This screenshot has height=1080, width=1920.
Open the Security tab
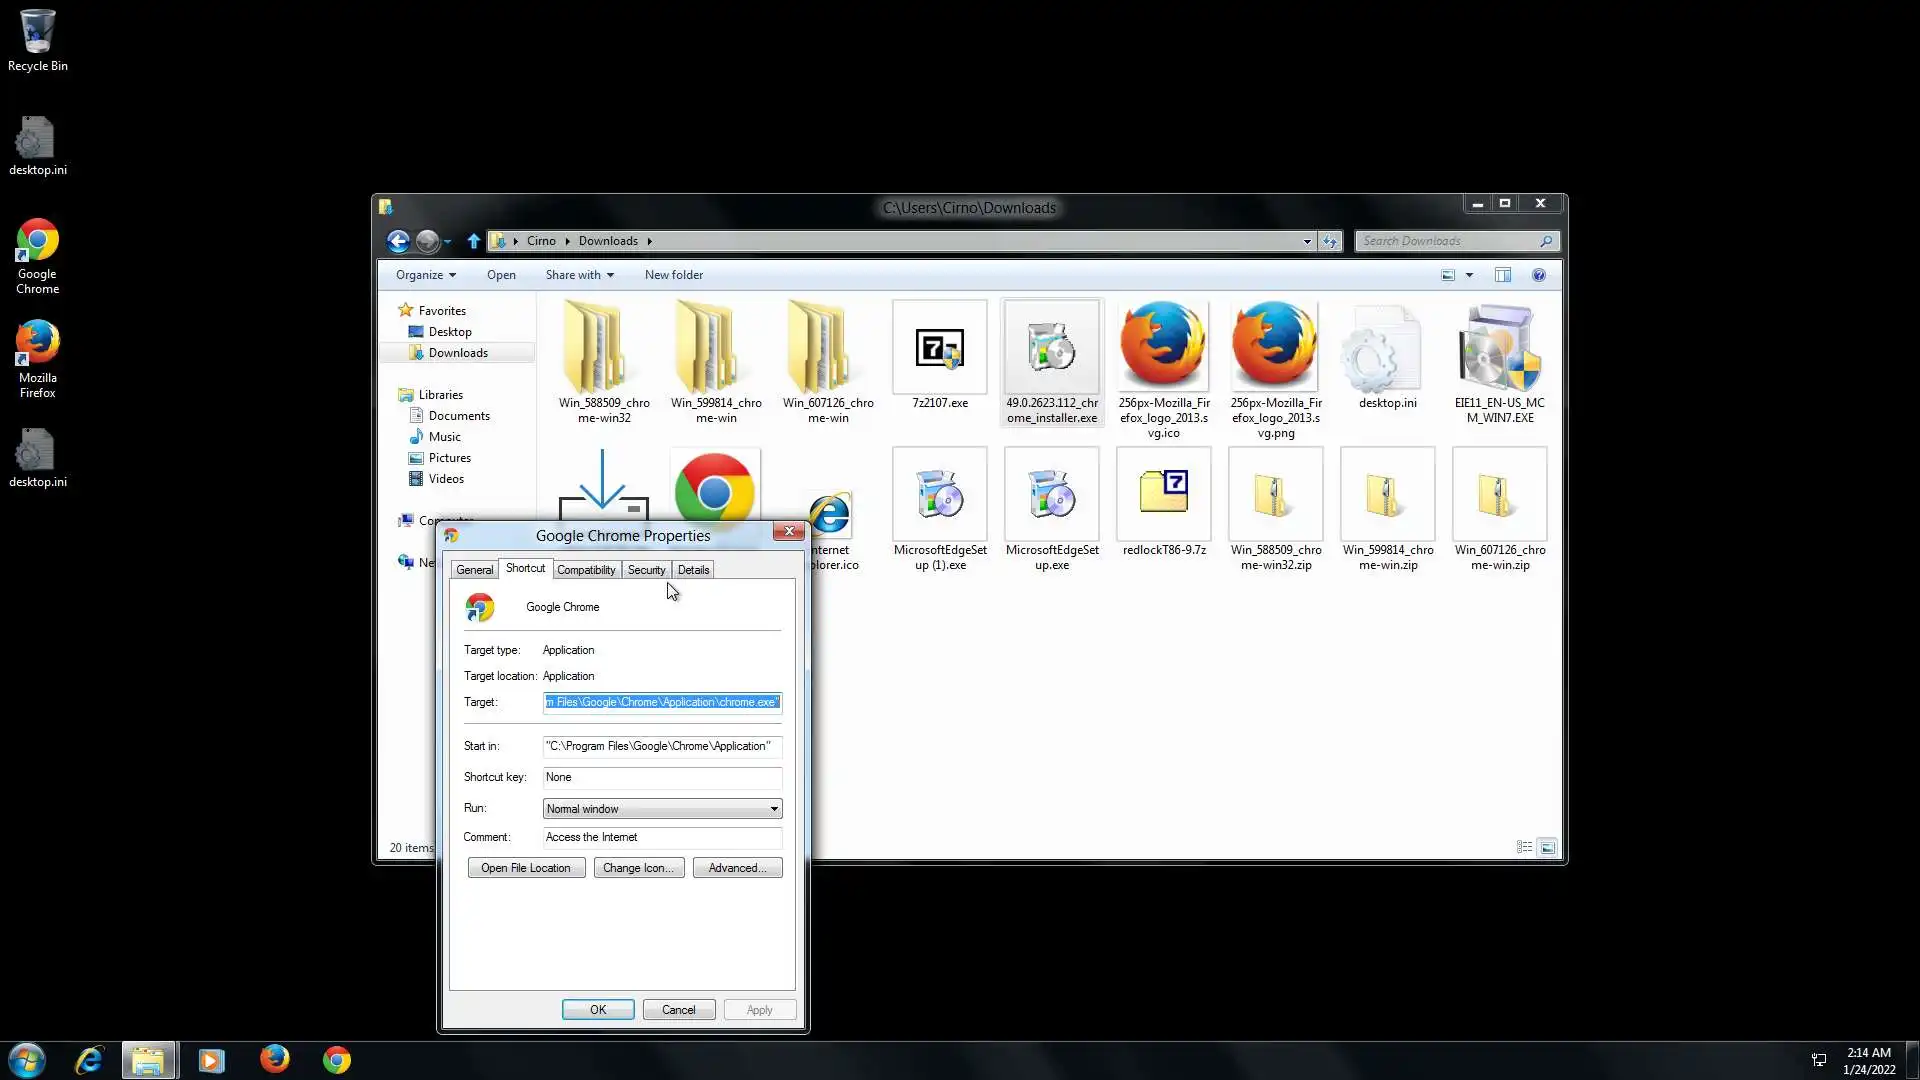(646, 570)
